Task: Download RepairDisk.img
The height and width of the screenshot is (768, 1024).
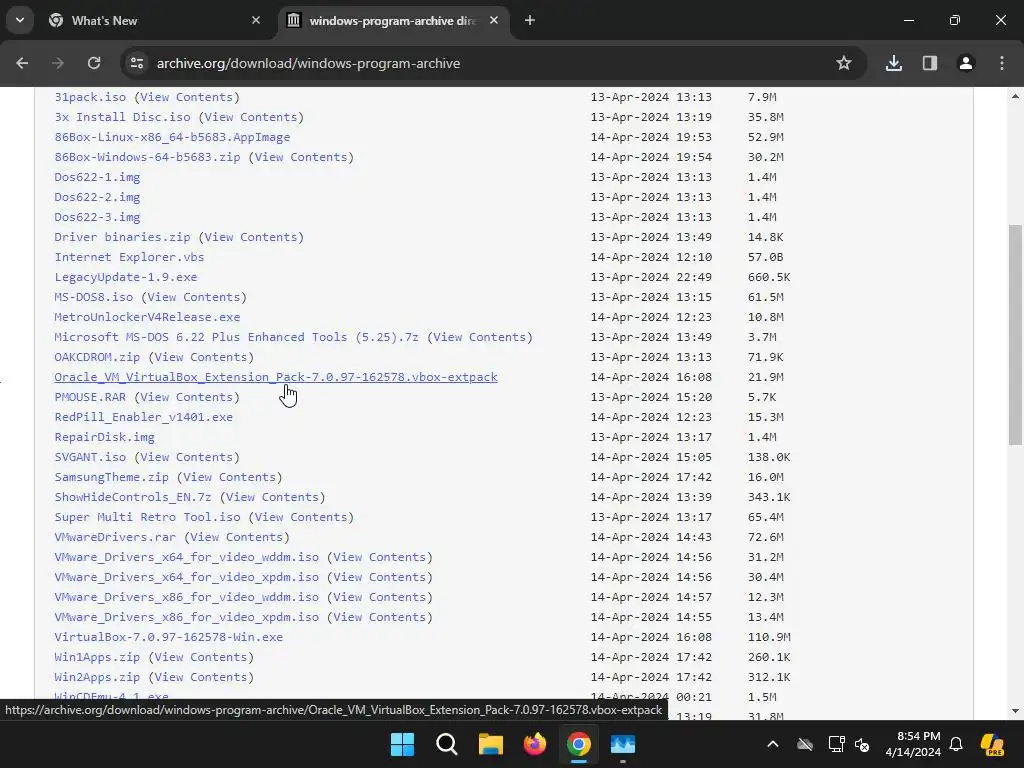Action: pos(104,437)
